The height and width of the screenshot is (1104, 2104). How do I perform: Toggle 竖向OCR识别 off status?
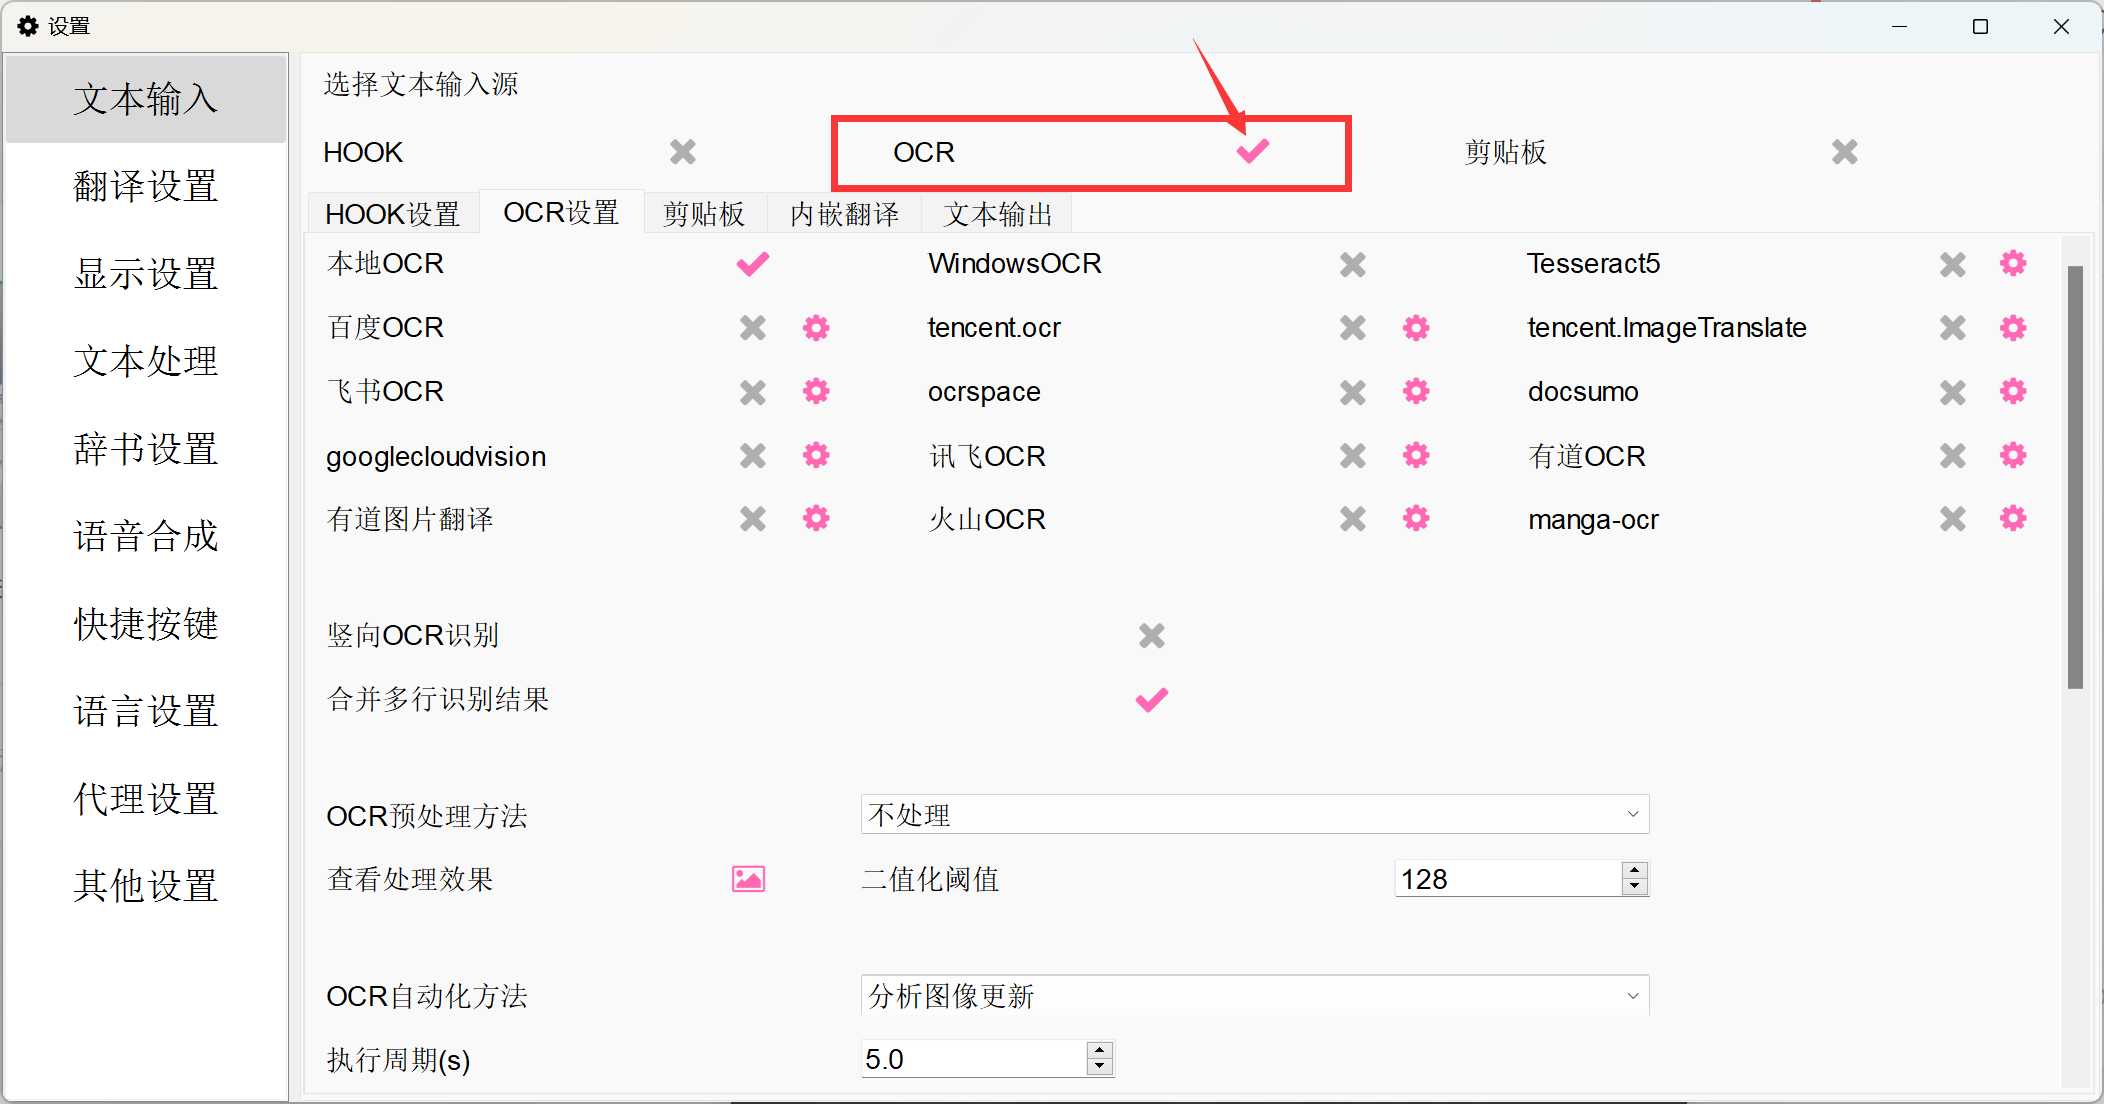[1152, 635]
